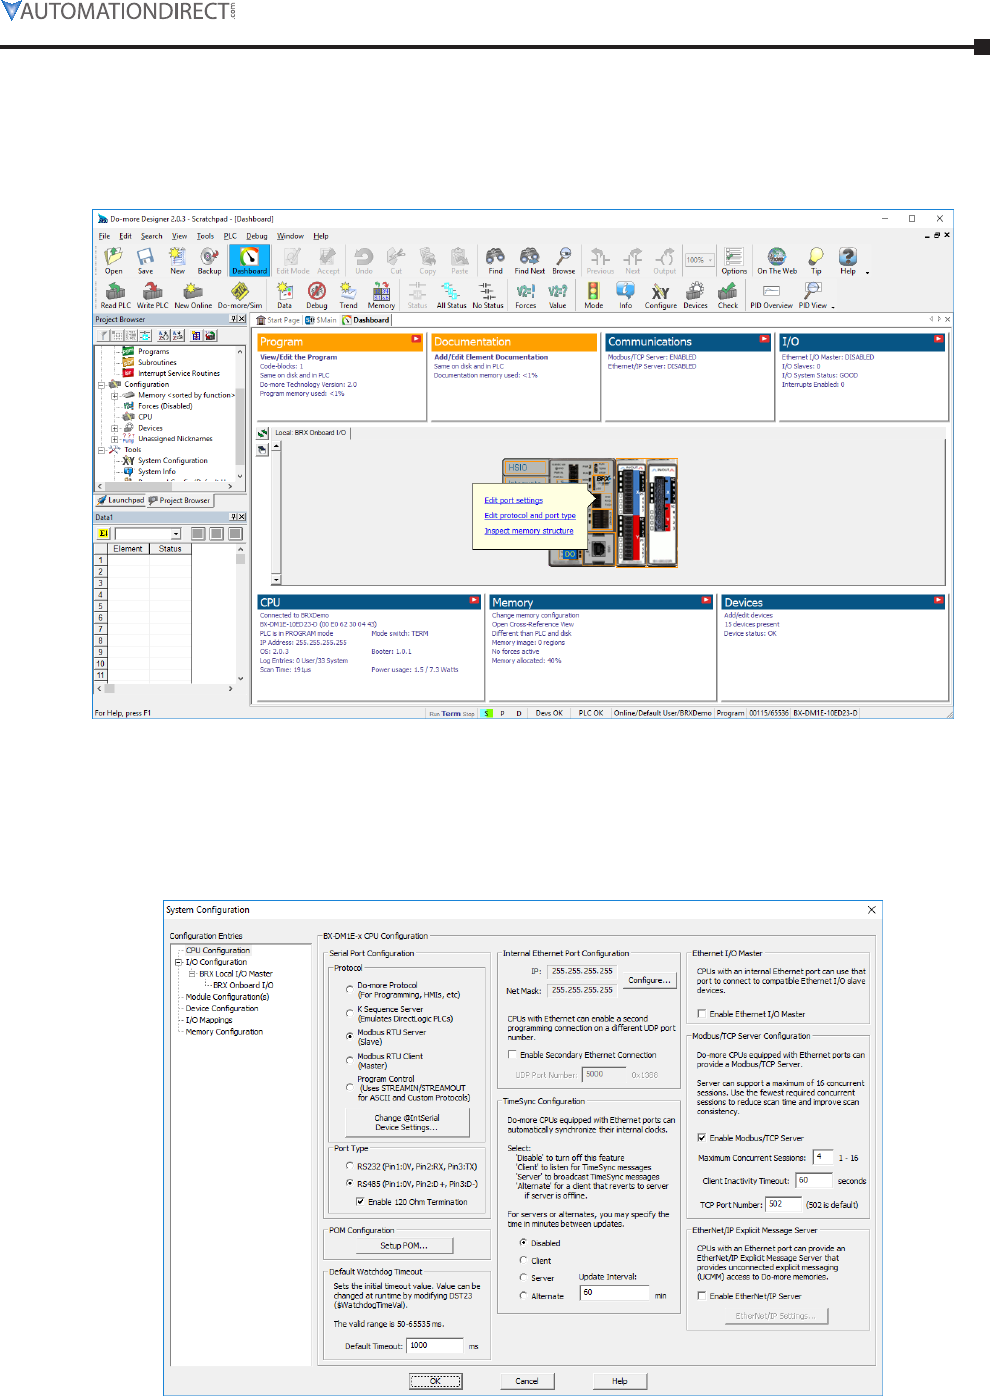Open the PLC menu
990x1396 pixels.
pyautogui.click(x=230, y=236)
